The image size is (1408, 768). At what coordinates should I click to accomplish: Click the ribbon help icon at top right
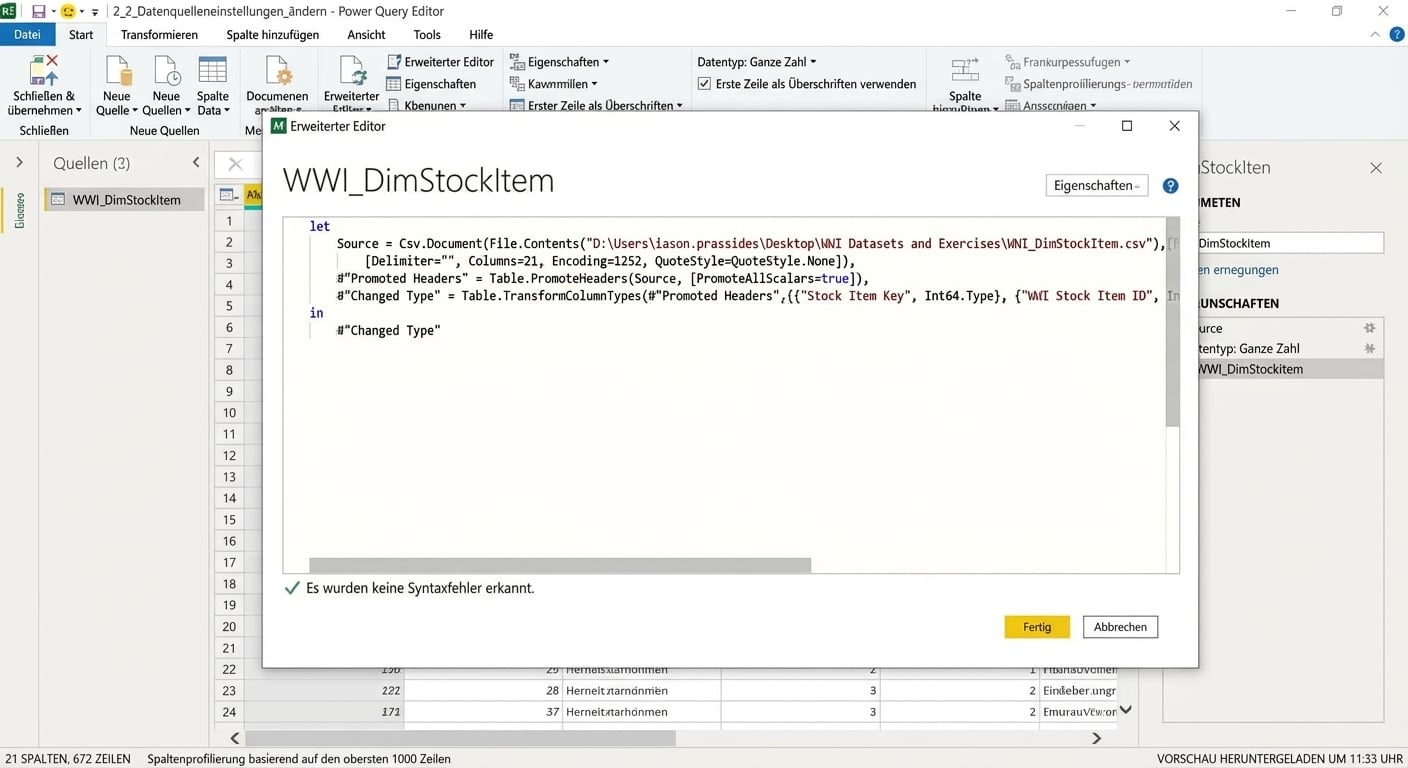(x=1397, y=34)
